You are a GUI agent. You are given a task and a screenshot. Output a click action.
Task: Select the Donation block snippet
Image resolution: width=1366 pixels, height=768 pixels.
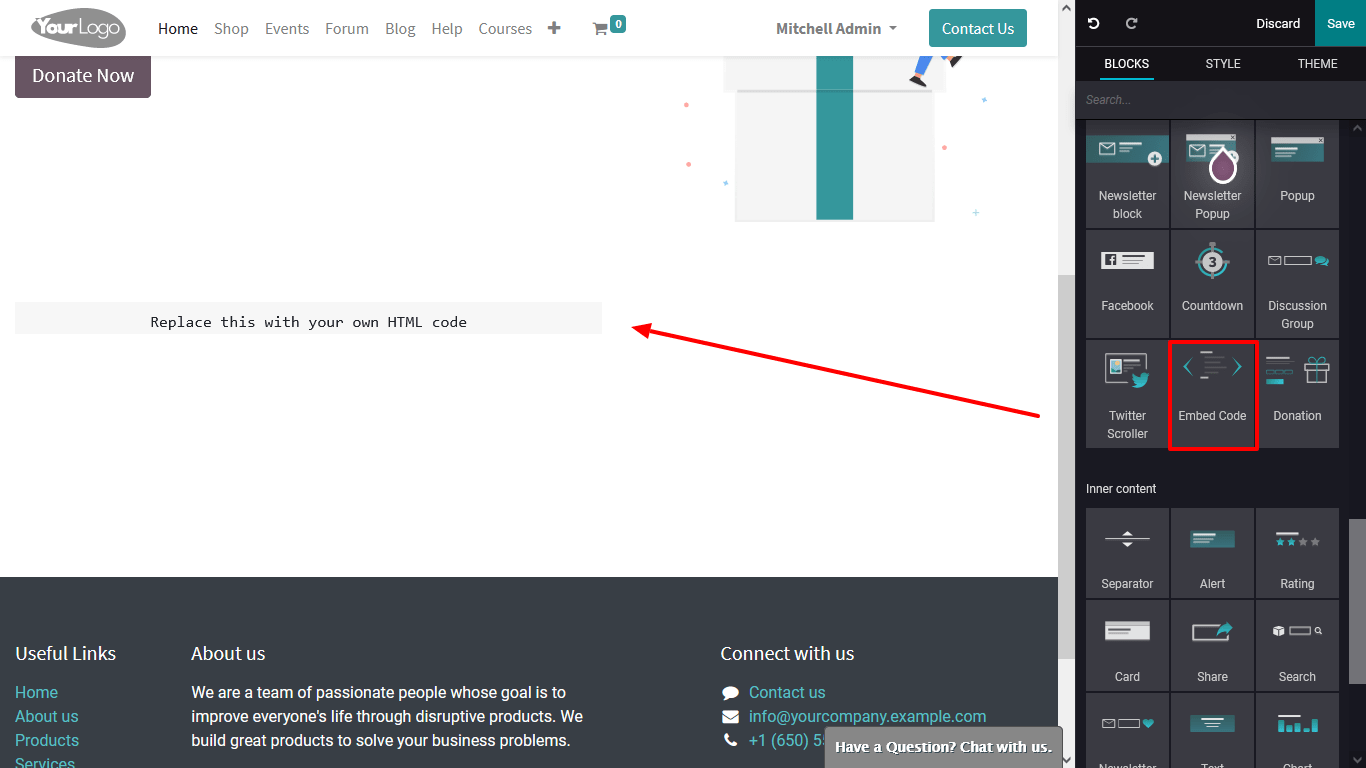(1297, 394)
